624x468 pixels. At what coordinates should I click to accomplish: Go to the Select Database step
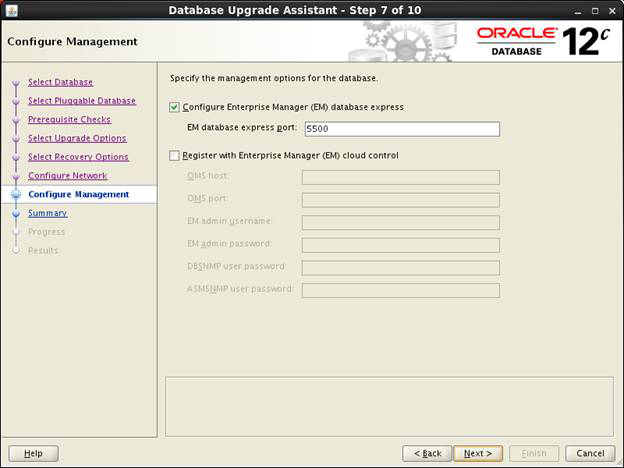coord(60,82)
